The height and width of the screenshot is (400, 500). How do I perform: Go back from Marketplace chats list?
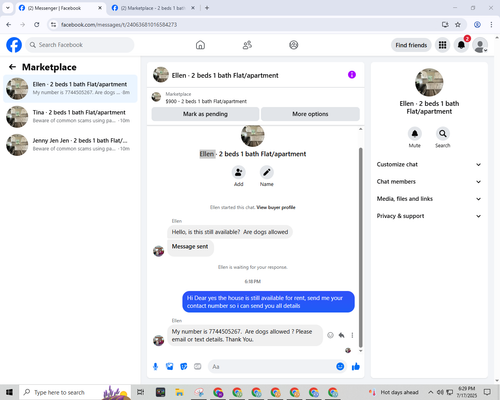(x=12, y=67)
